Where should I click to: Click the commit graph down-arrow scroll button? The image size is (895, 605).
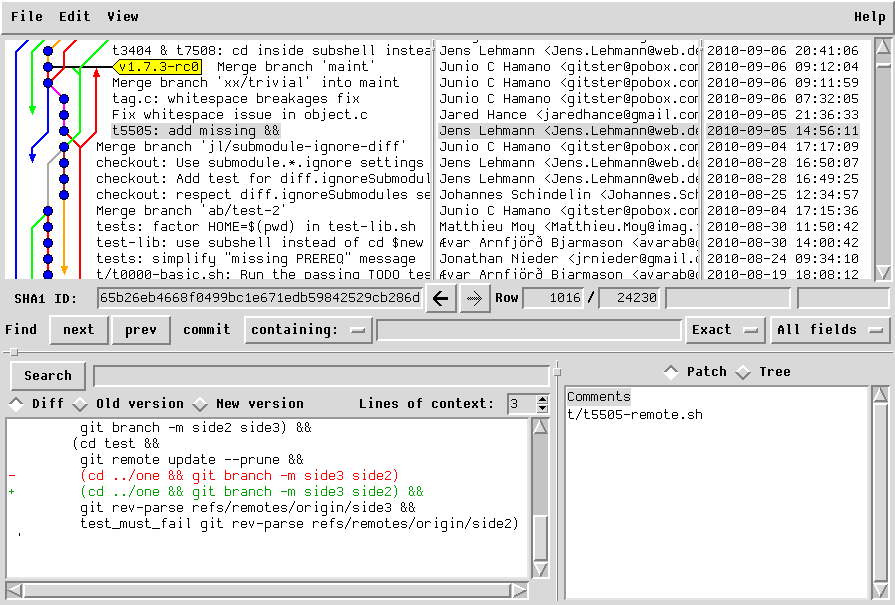883,272
